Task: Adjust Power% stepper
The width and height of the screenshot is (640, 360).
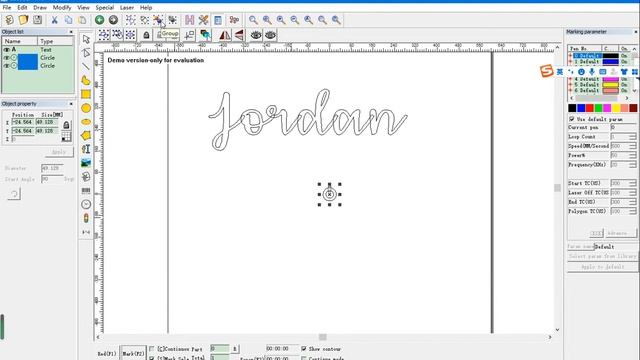Action: (632, 155)
